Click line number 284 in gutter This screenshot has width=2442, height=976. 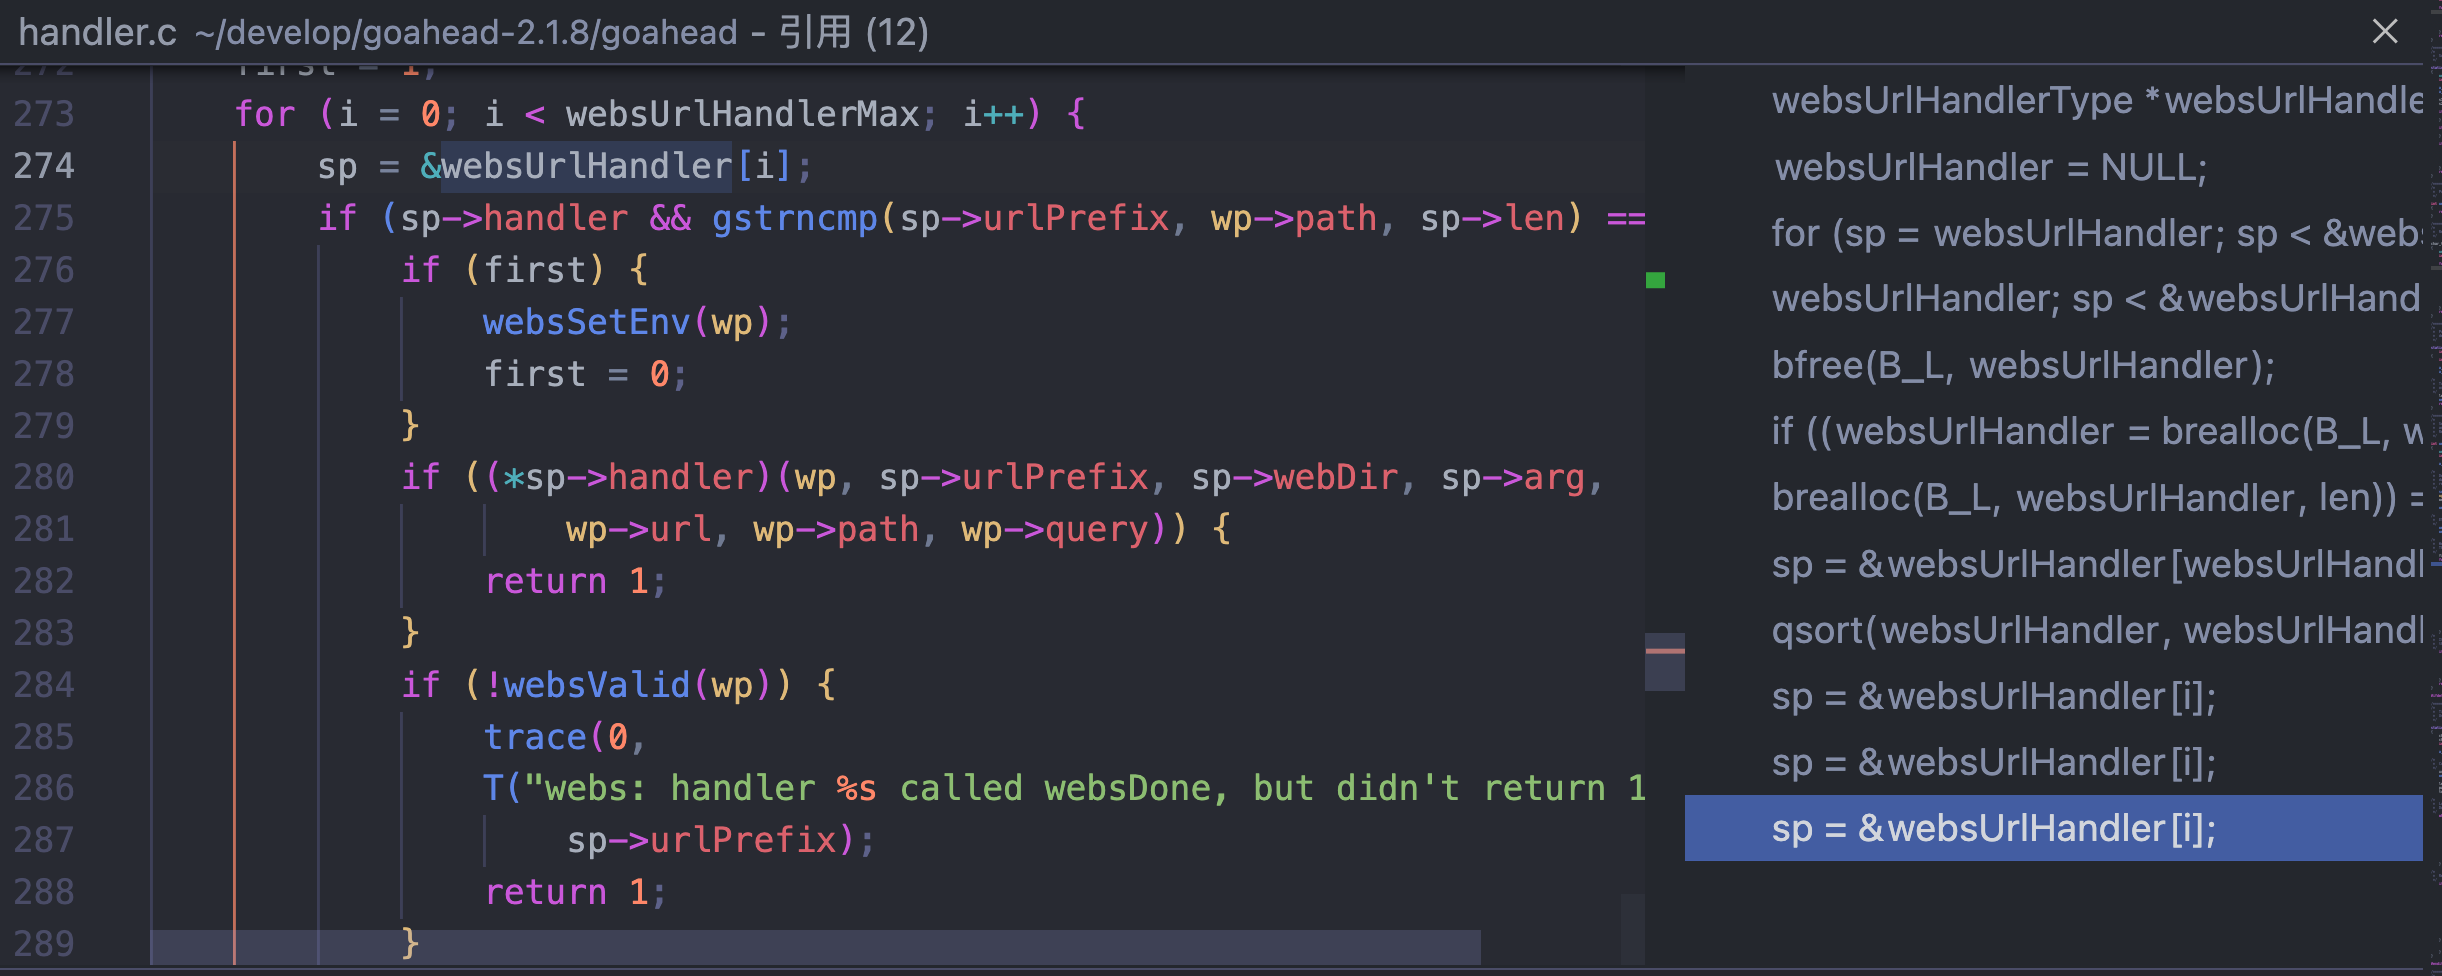44,684
